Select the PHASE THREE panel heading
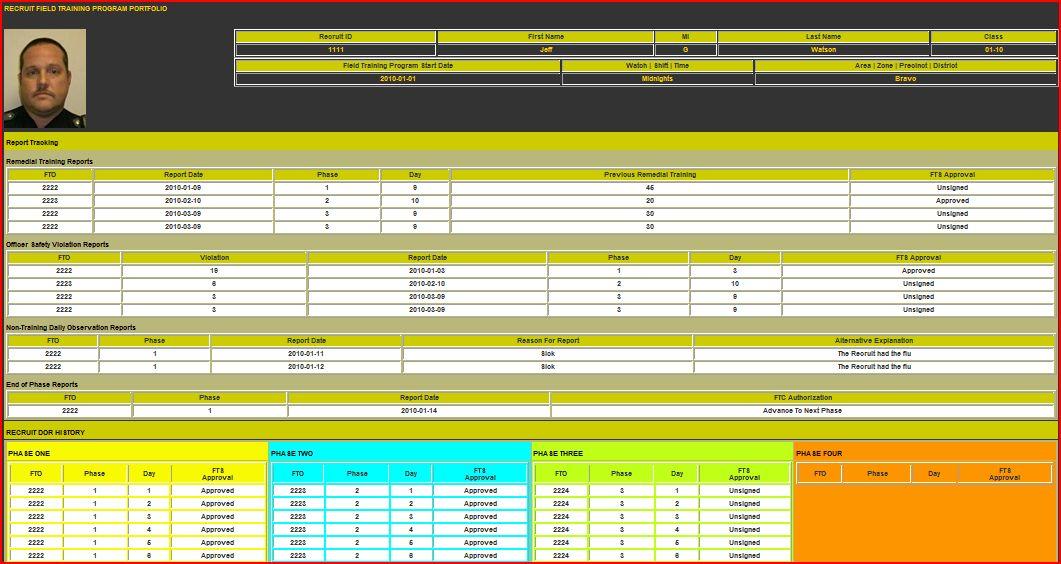This screenshot has height=564, width=1061. (x=558, y=453)
